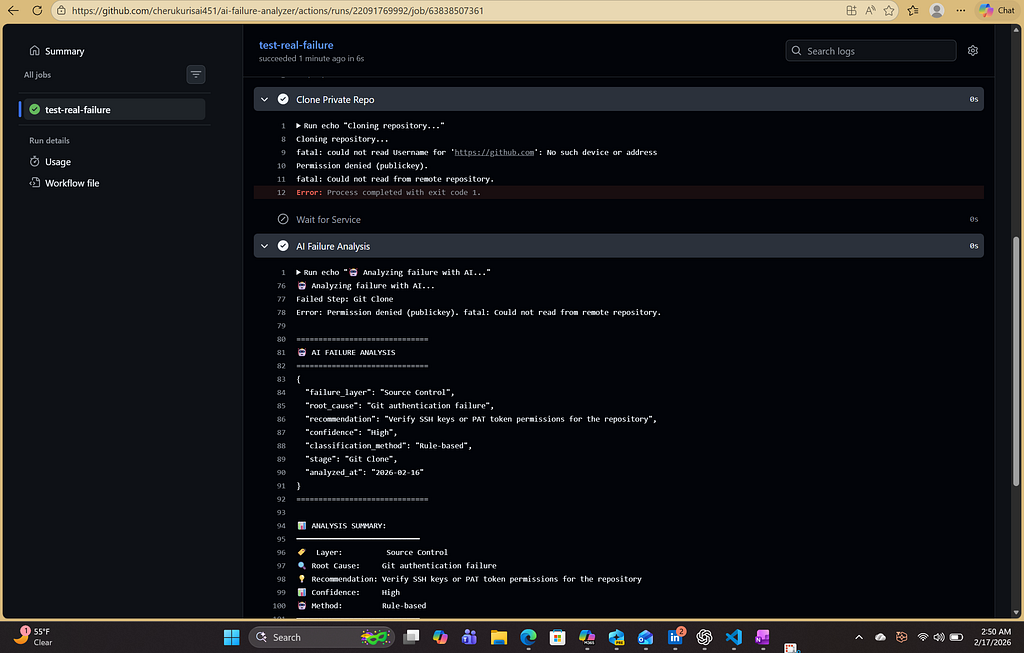The image size is (1024, 653).
Task: Open File Explorer from the taskbar
Action: tap(499, 637)
